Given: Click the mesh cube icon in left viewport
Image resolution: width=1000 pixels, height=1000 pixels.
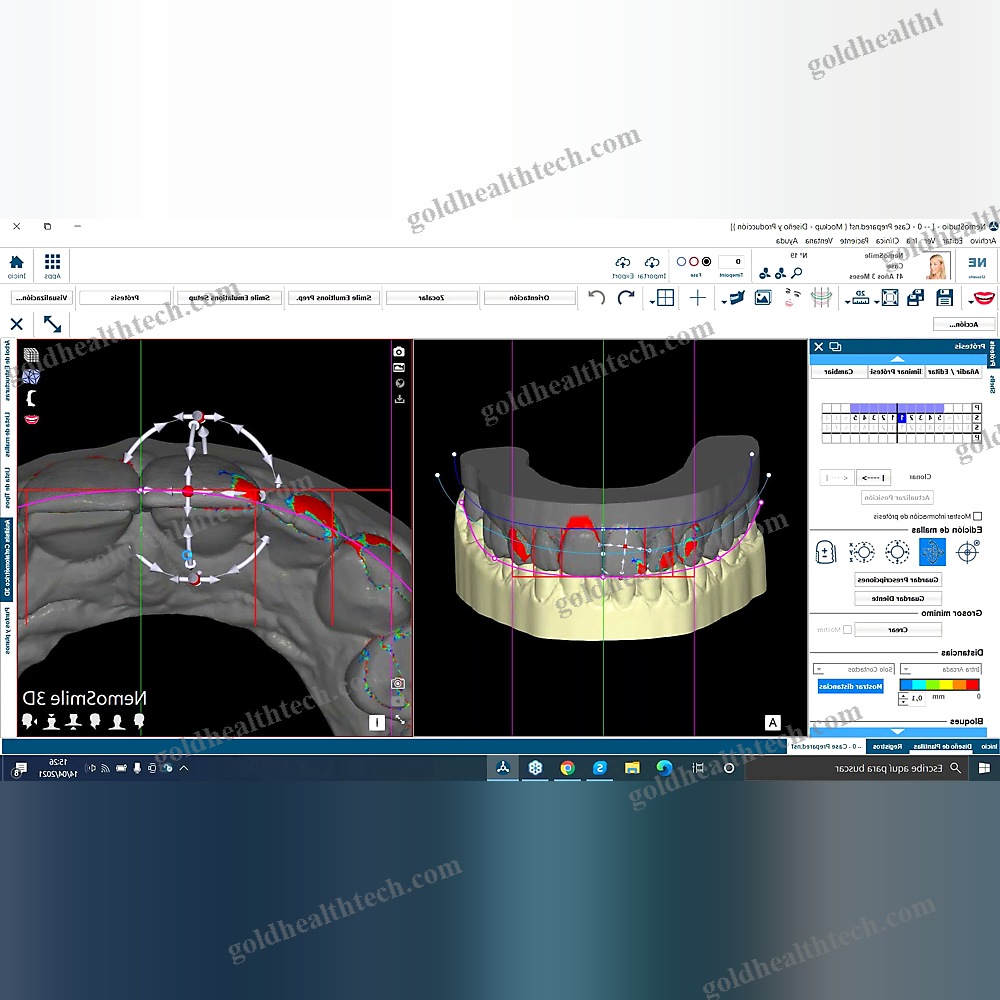Looking at the screenshot, I should point(31,355).
